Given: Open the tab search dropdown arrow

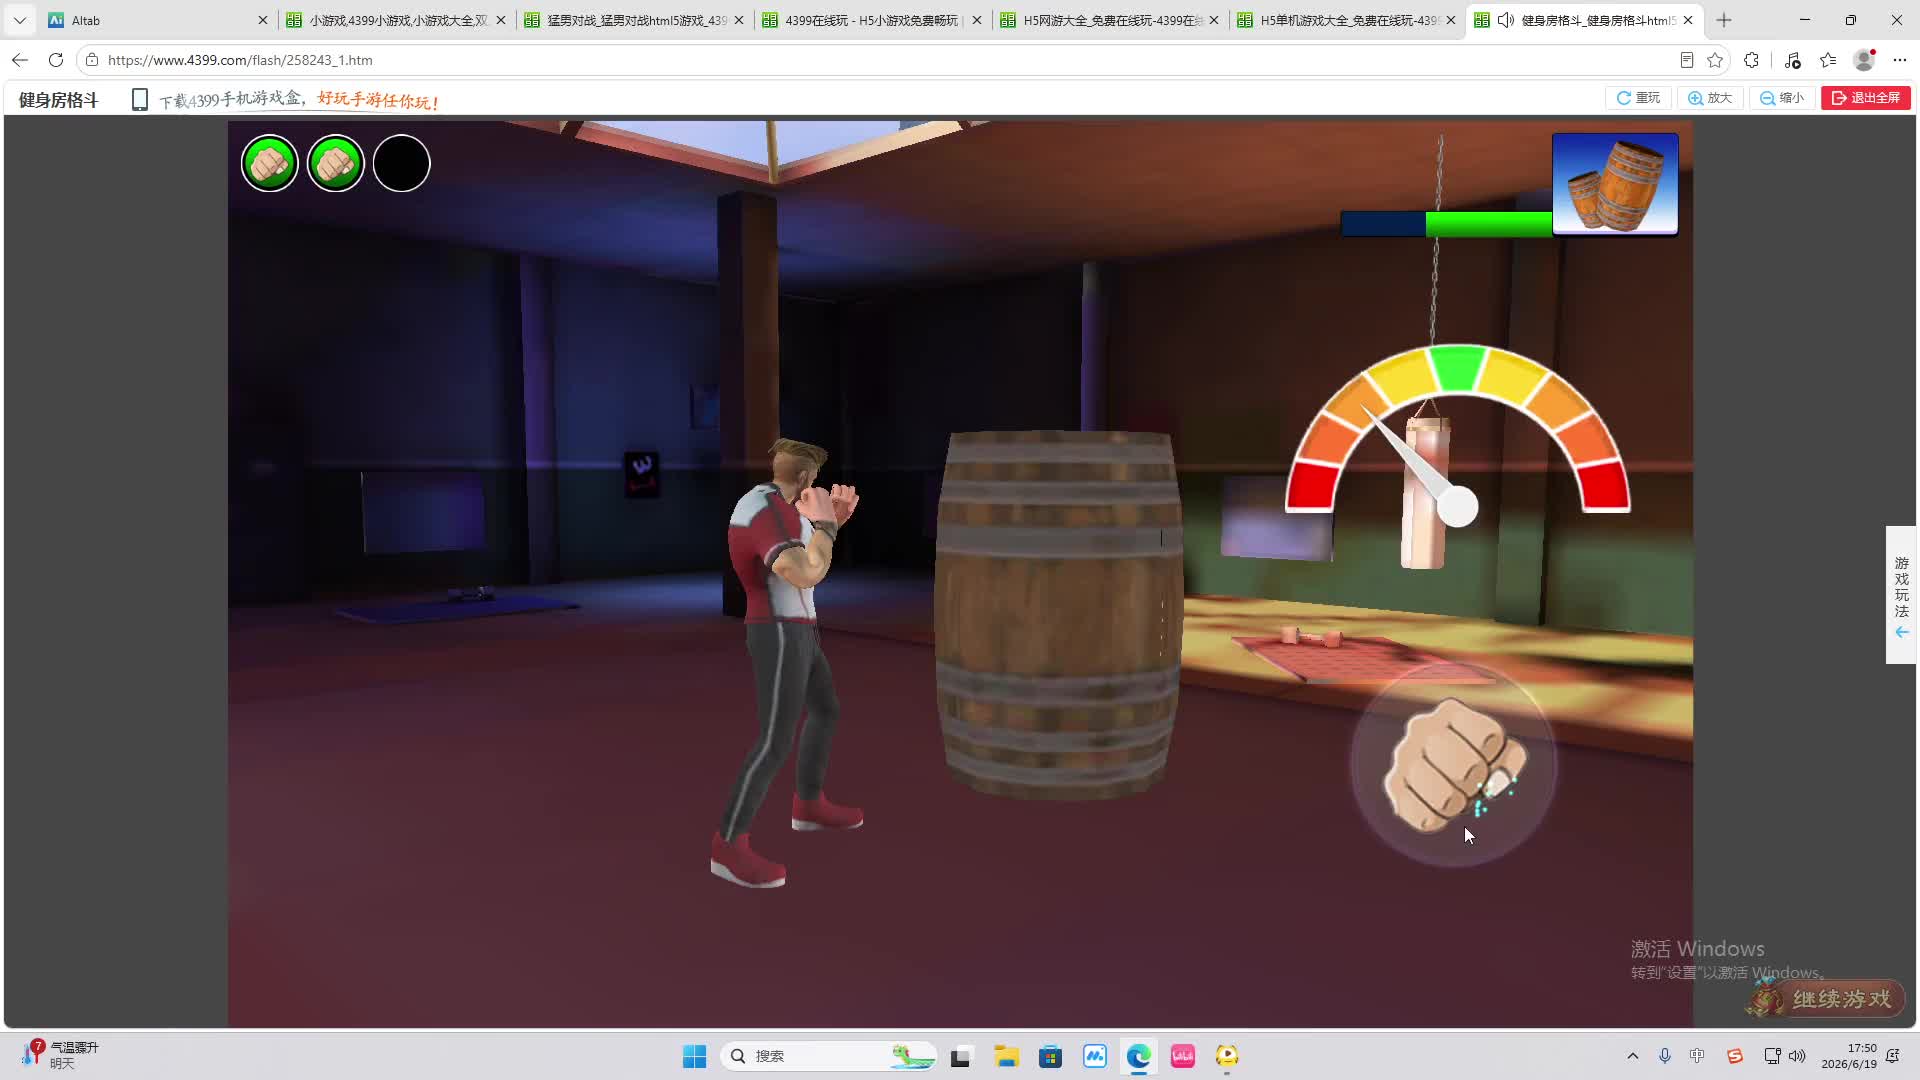Looking at the screenshot, I should pyautogui.click(x=20, y=20).
